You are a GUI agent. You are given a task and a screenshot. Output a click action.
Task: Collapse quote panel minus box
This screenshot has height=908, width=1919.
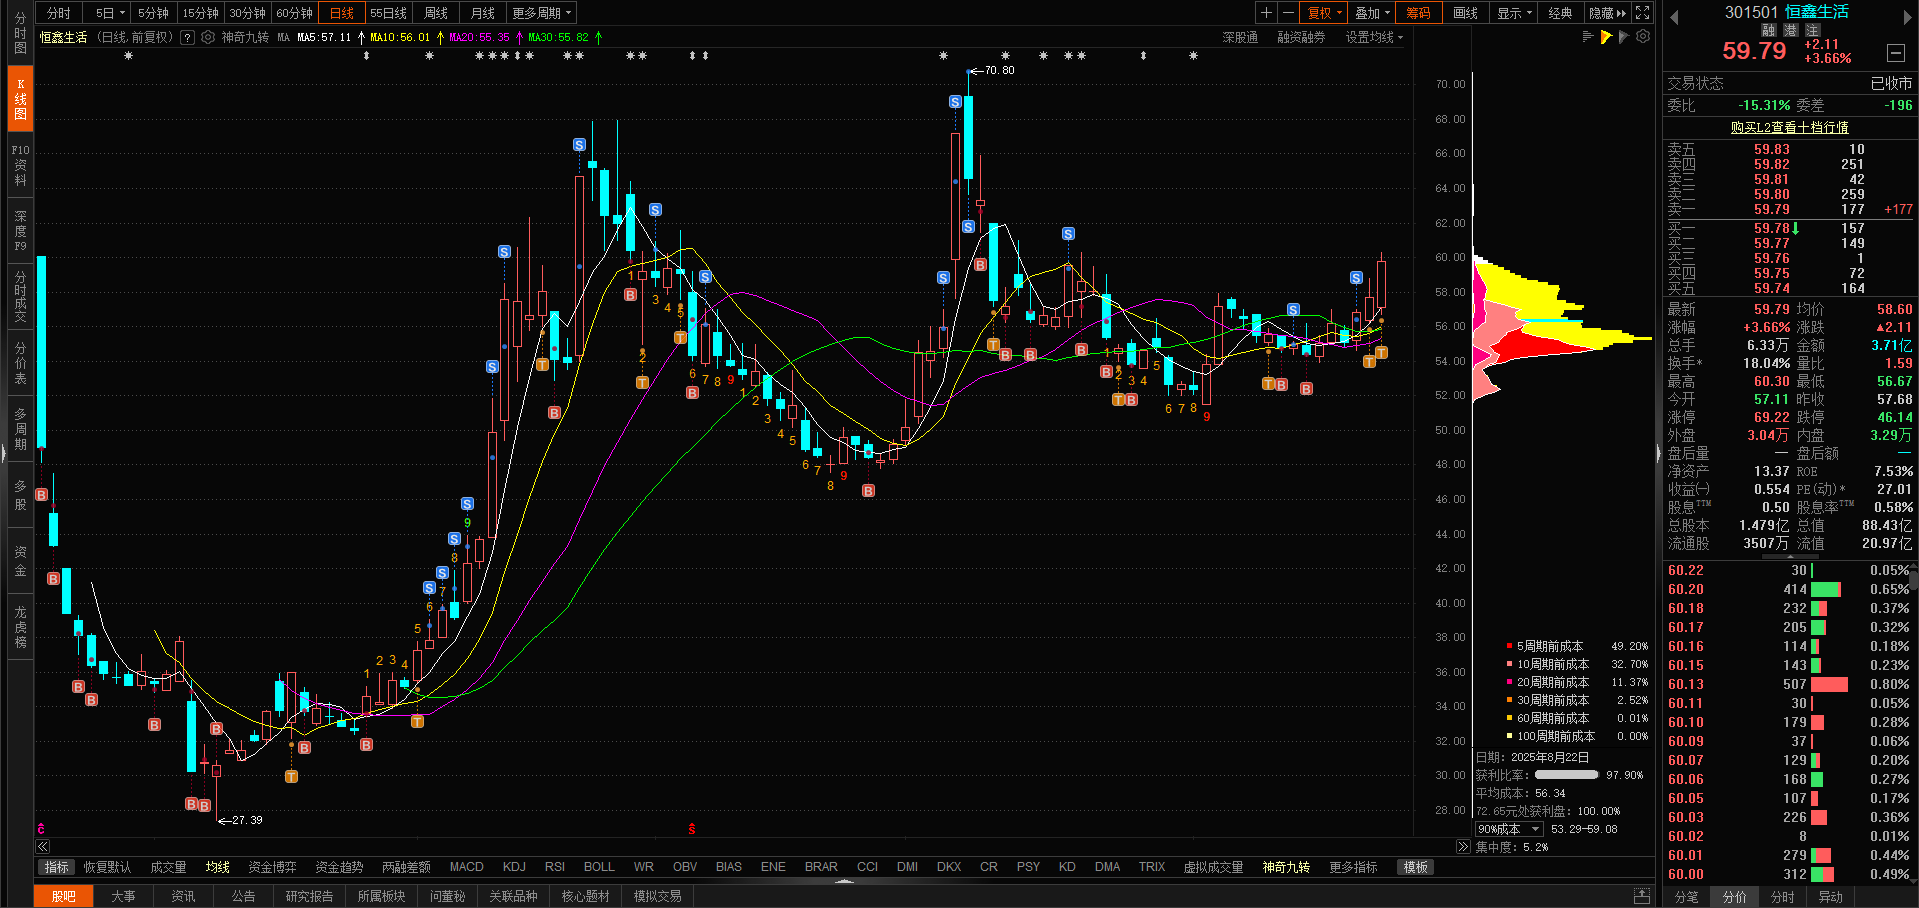(x=1896, y=52)
